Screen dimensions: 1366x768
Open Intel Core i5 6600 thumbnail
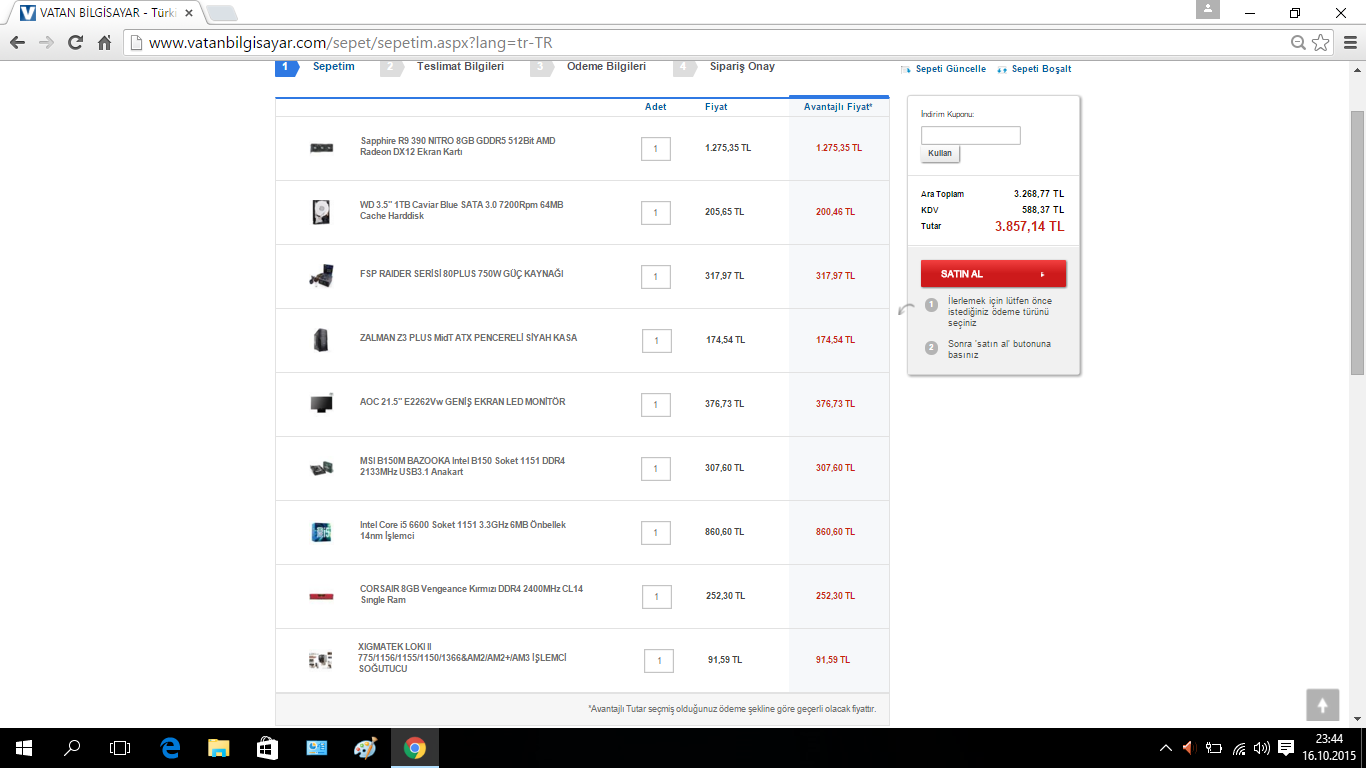(x=321, y=532)
